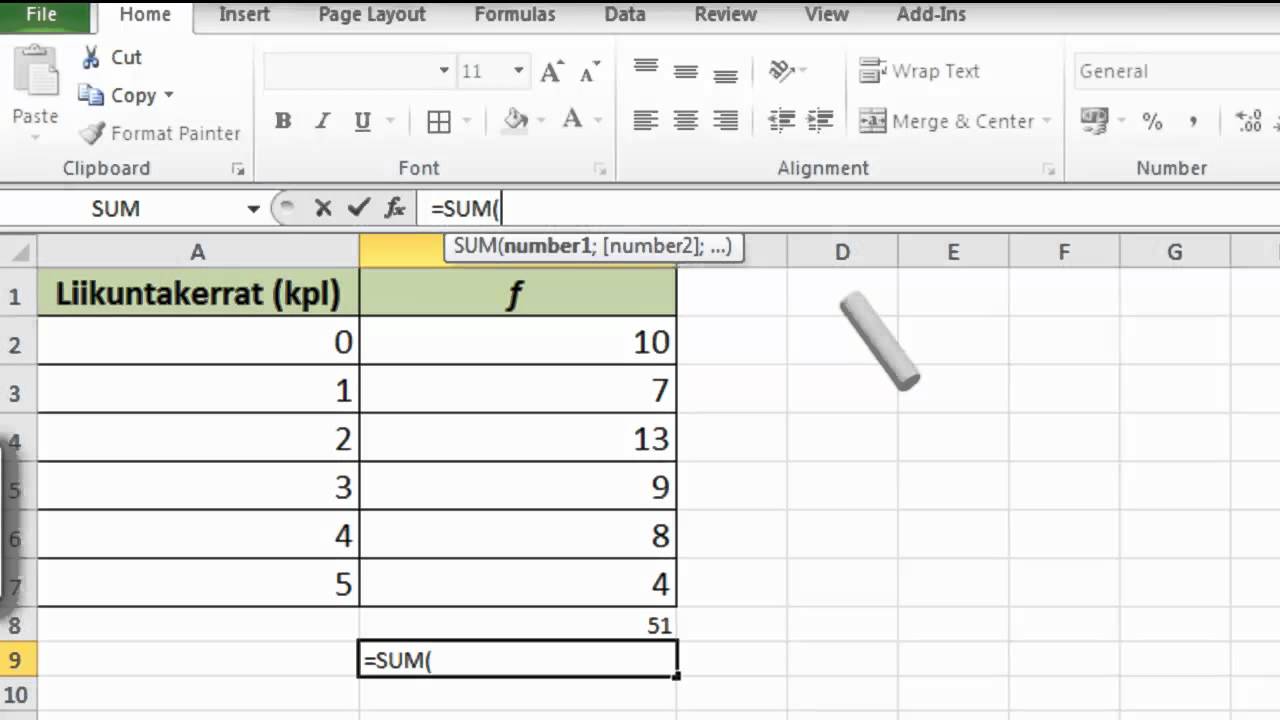Click the Font Color A icon
Viewport: 1280px width, 720px height.
tap(572, 121)
